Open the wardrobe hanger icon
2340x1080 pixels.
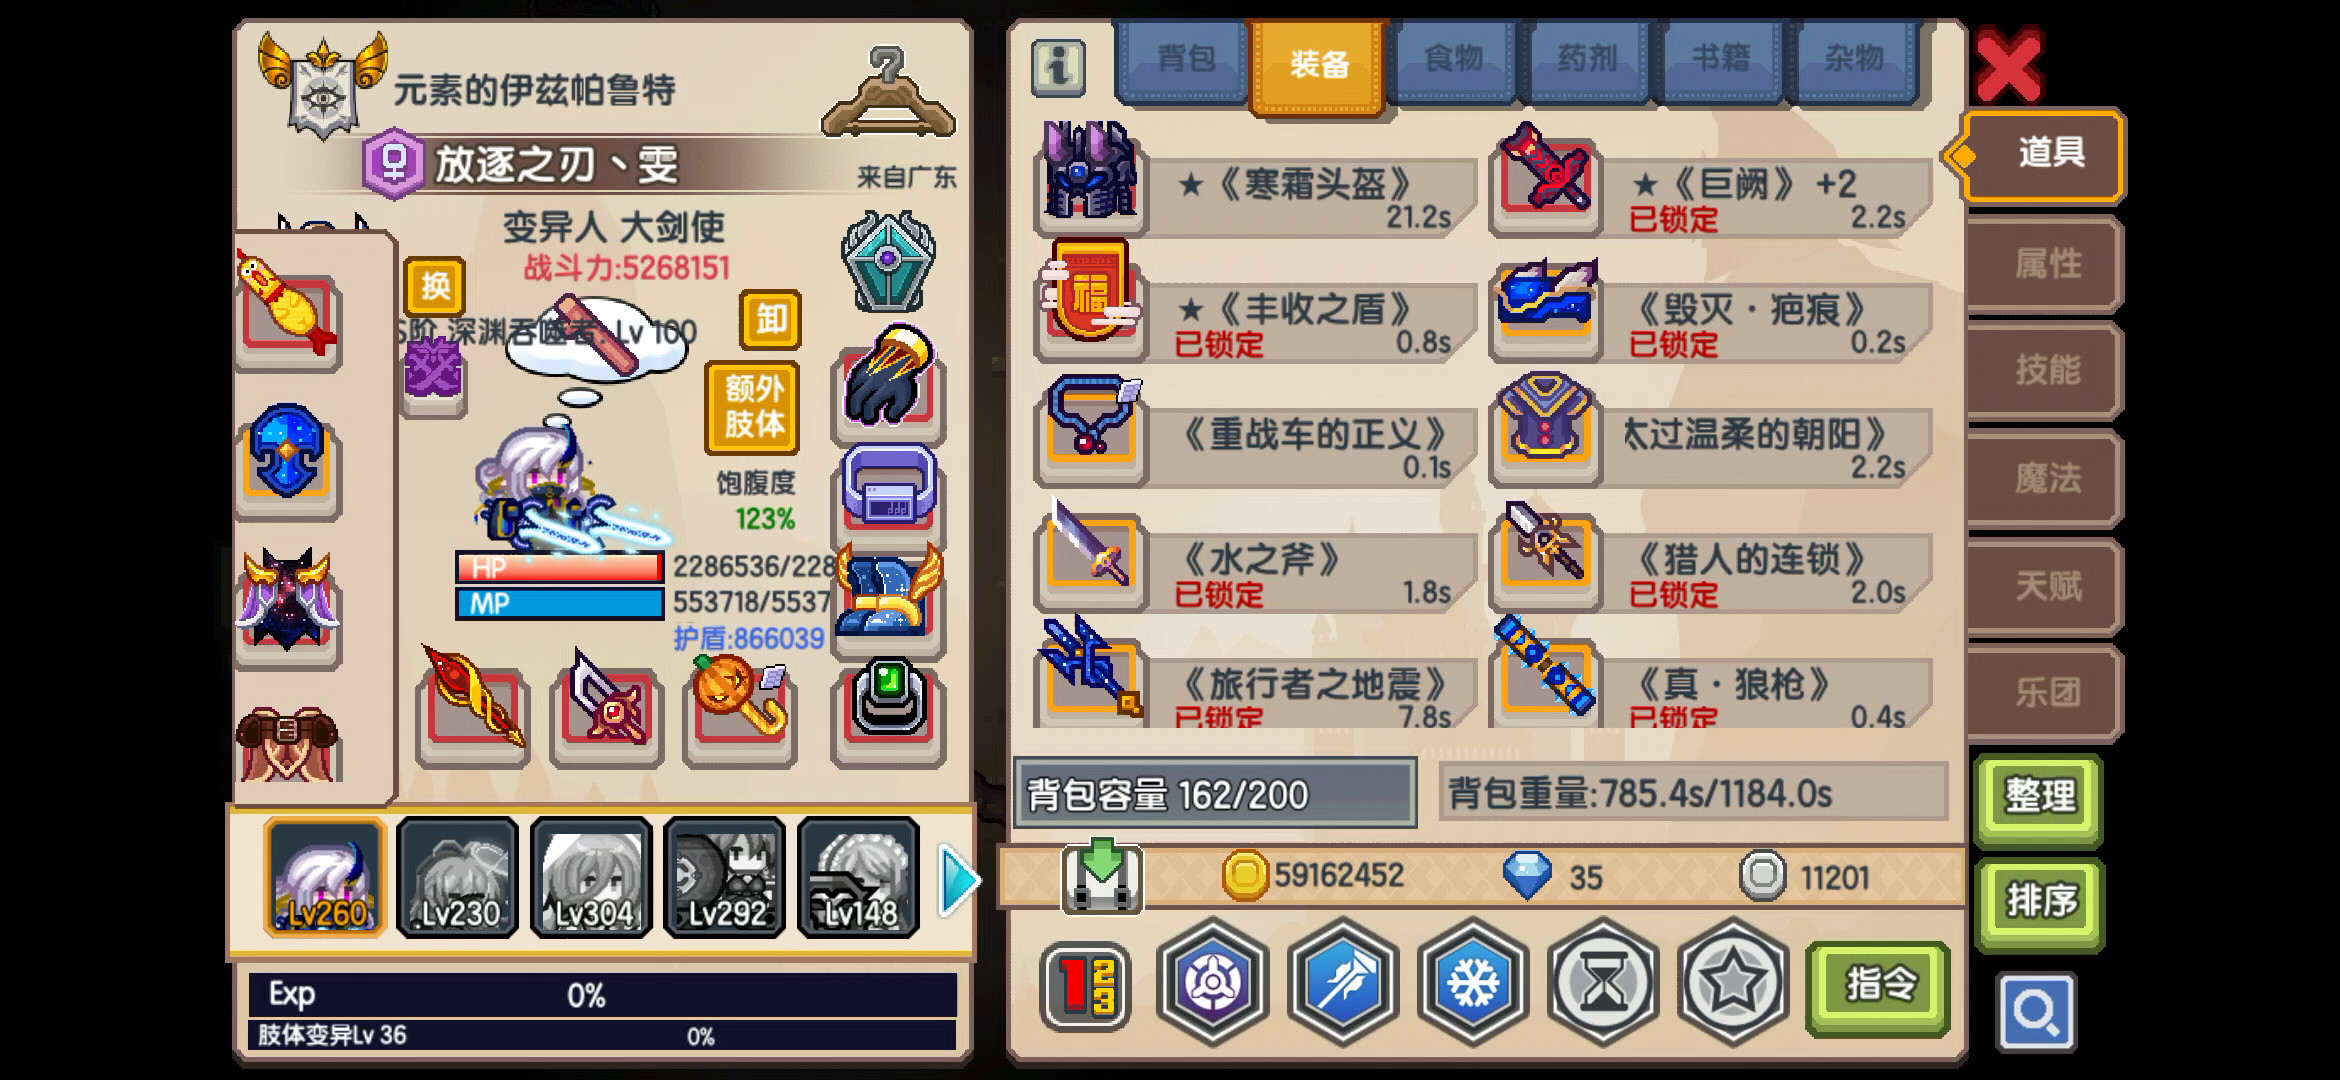888,92
